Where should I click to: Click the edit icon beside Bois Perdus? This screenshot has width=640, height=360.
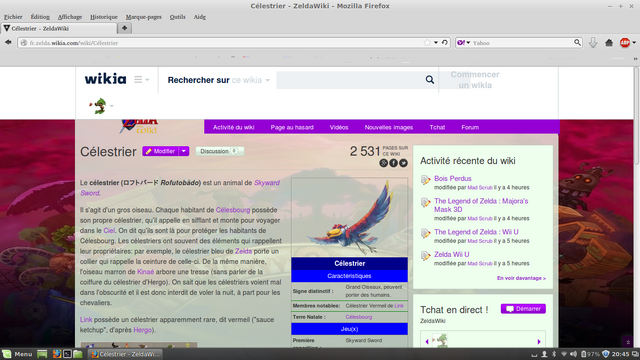[x=425, y=180]
